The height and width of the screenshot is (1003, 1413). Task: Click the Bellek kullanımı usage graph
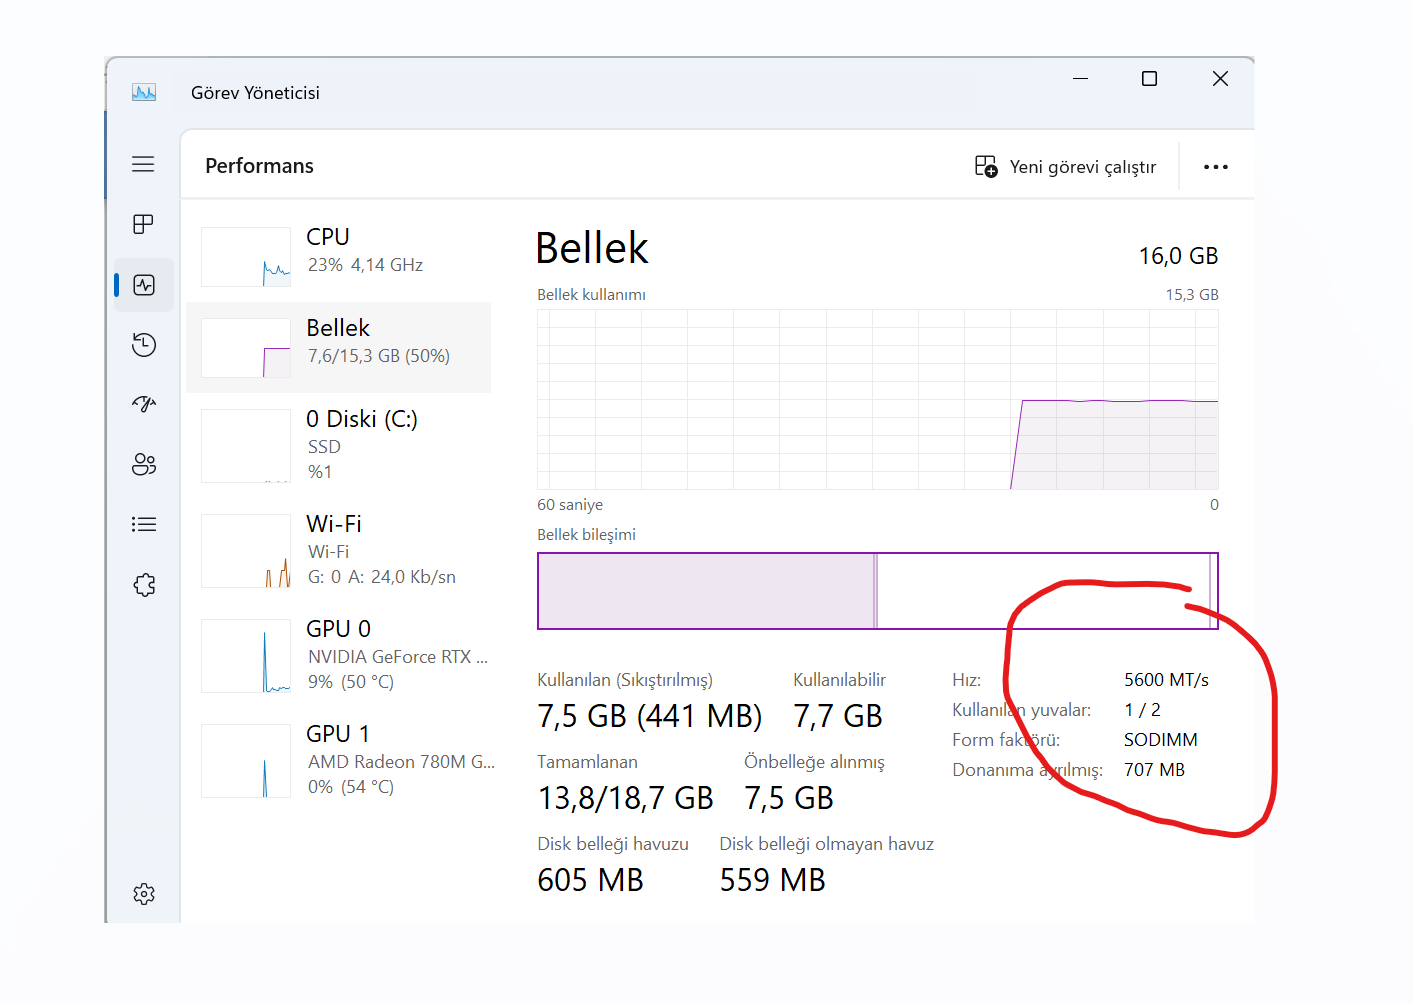tap(877, 399)
